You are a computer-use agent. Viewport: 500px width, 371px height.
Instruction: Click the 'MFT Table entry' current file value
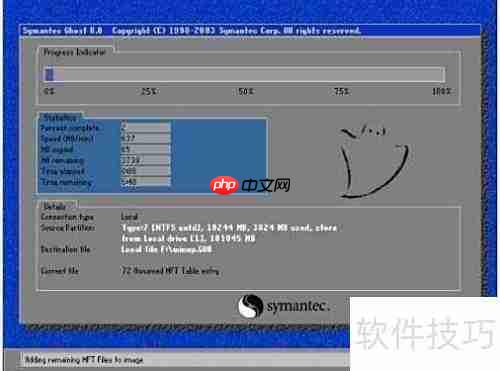[170, 270]
